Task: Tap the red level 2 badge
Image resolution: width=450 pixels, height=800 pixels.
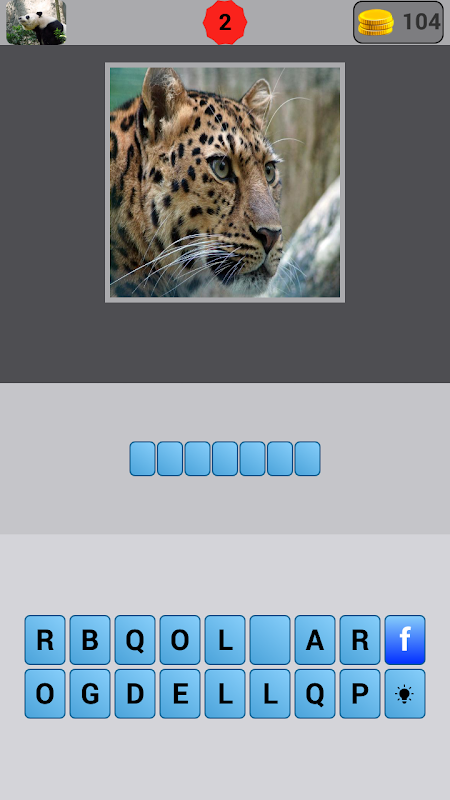Action: [225, 22]
